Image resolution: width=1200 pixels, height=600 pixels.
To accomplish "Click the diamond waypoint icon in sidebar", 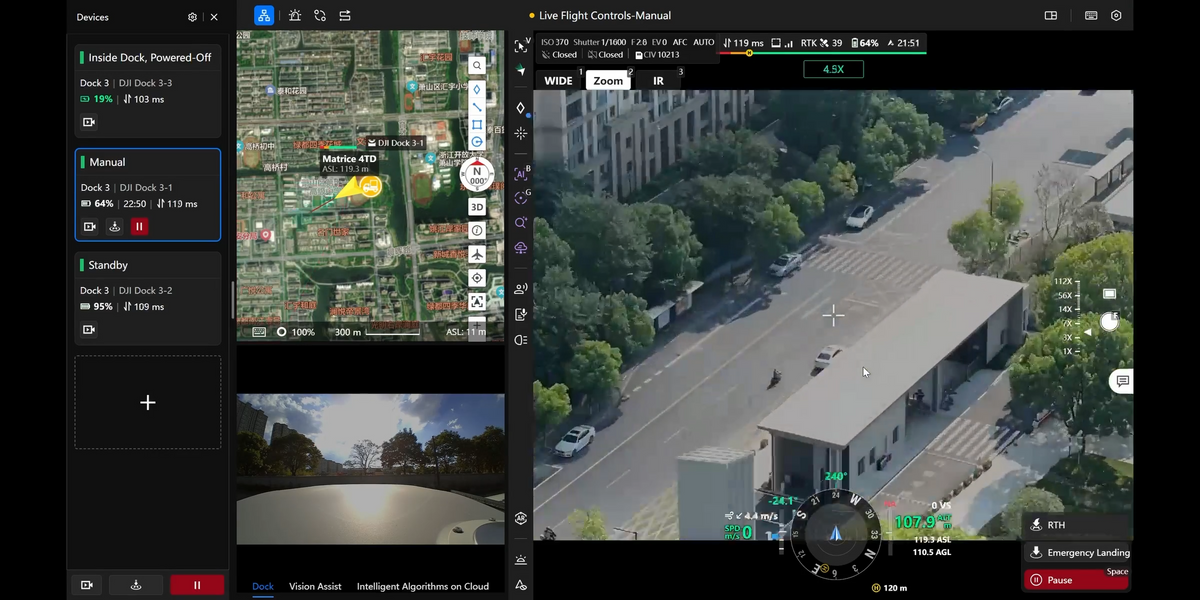I will (x=520, y=108).
